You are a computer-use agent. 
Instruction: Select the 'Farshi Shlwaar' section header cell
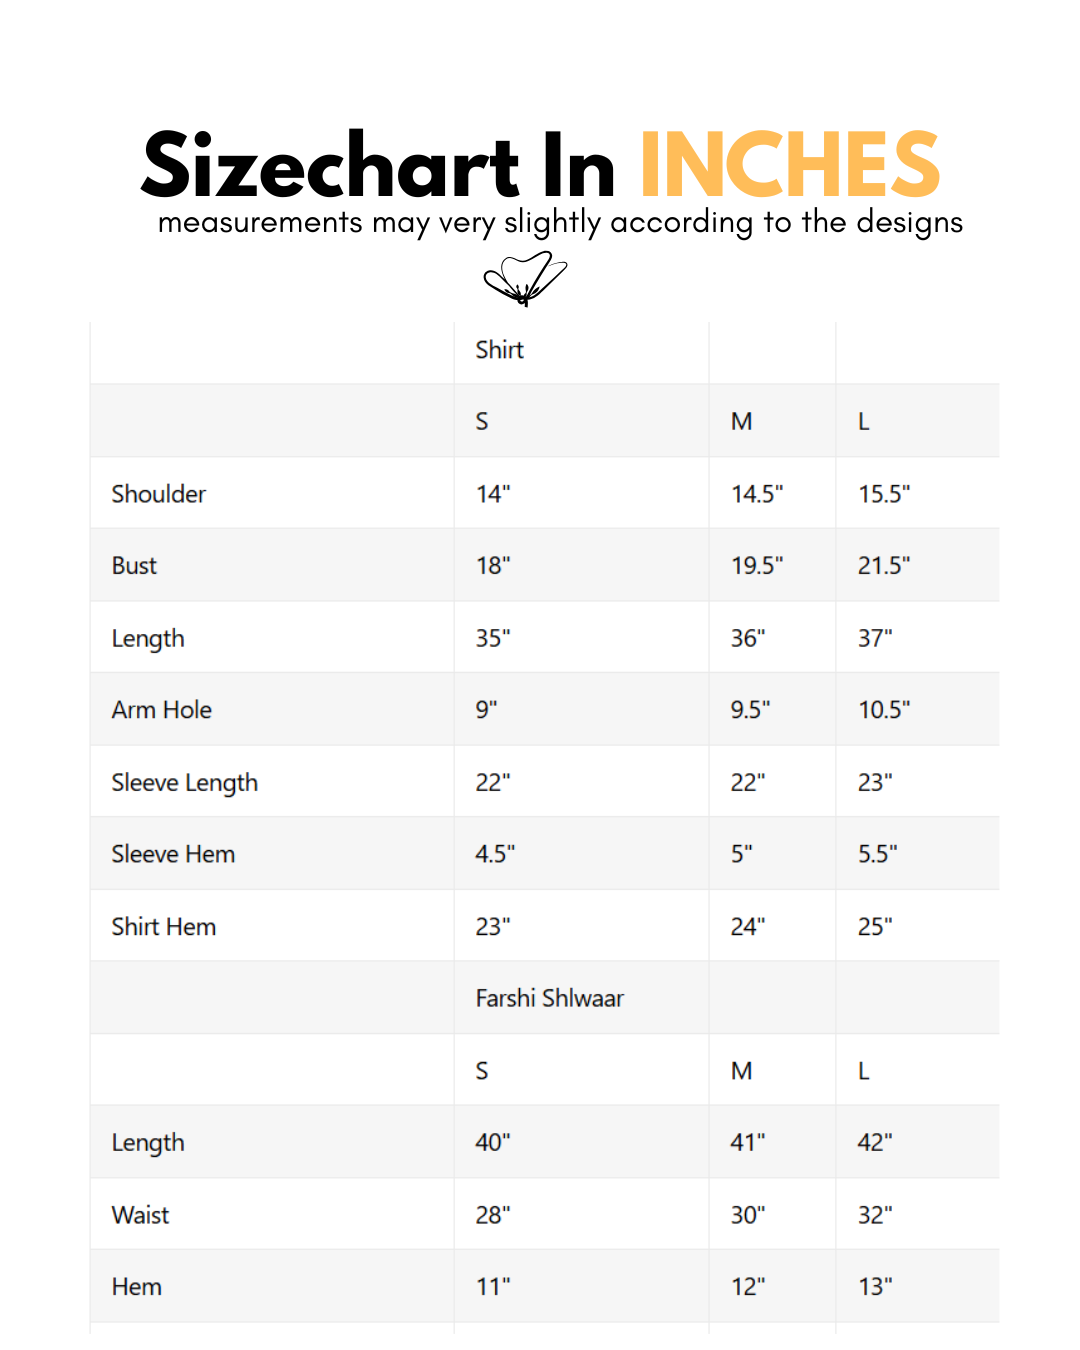pos(549,998)
